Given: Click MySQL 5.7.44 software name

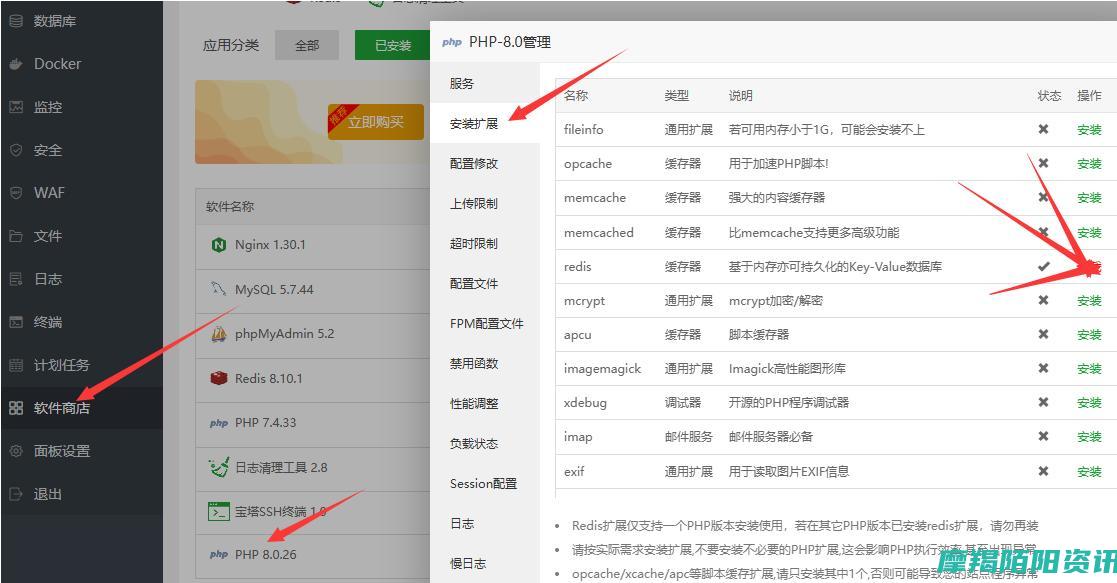Looking at the screenshot, I should click(274, 289).
